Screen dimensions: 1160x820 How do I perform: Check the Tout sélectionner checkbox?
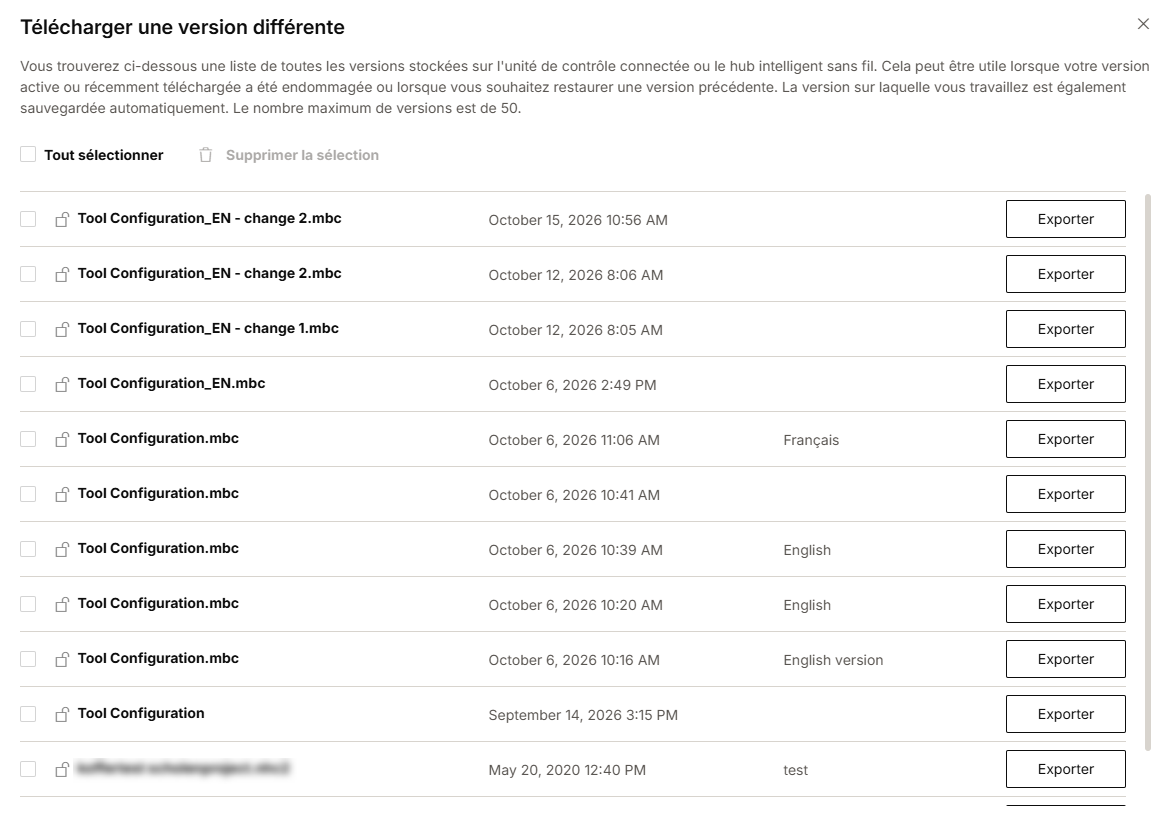(28, 154)
